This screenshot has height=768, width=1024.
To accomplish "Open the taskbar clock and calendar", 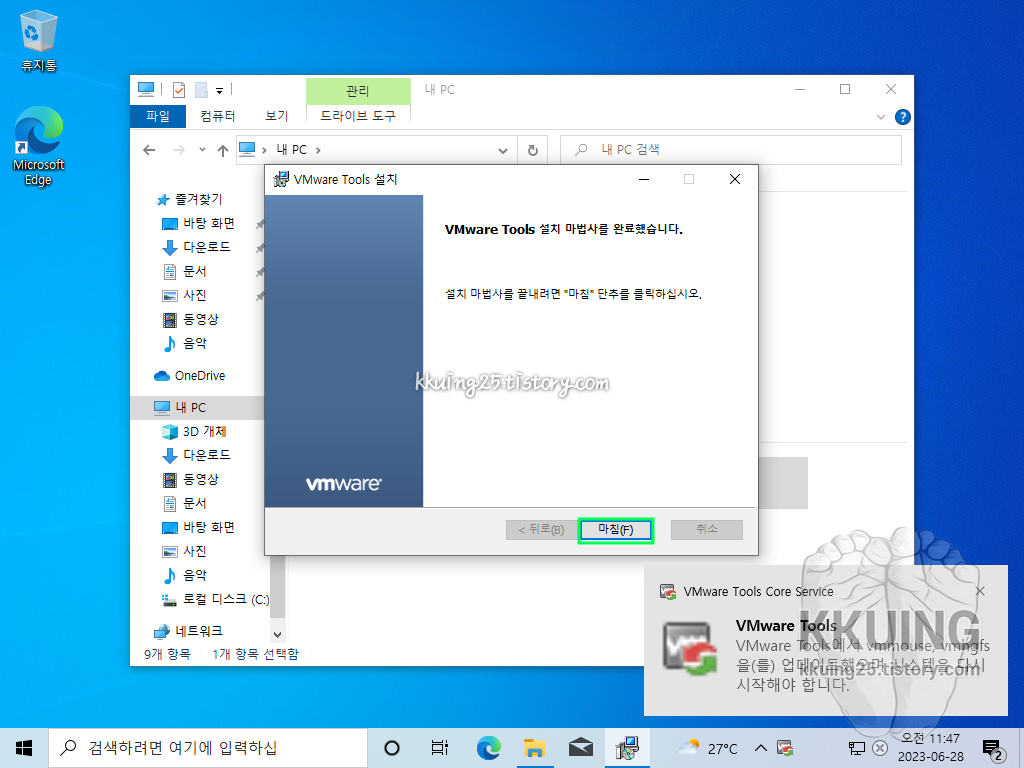I will pos(931,748).
